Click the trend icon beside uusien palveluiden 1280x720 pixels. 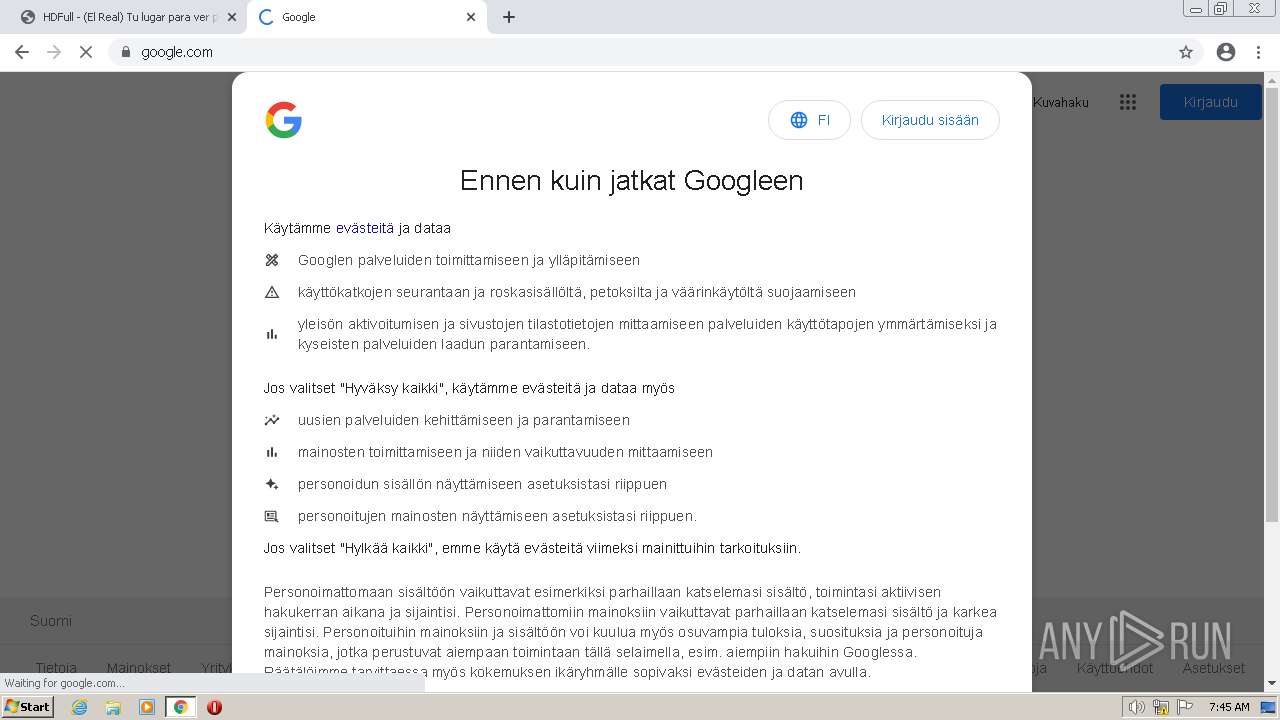[x=272, y=420]
